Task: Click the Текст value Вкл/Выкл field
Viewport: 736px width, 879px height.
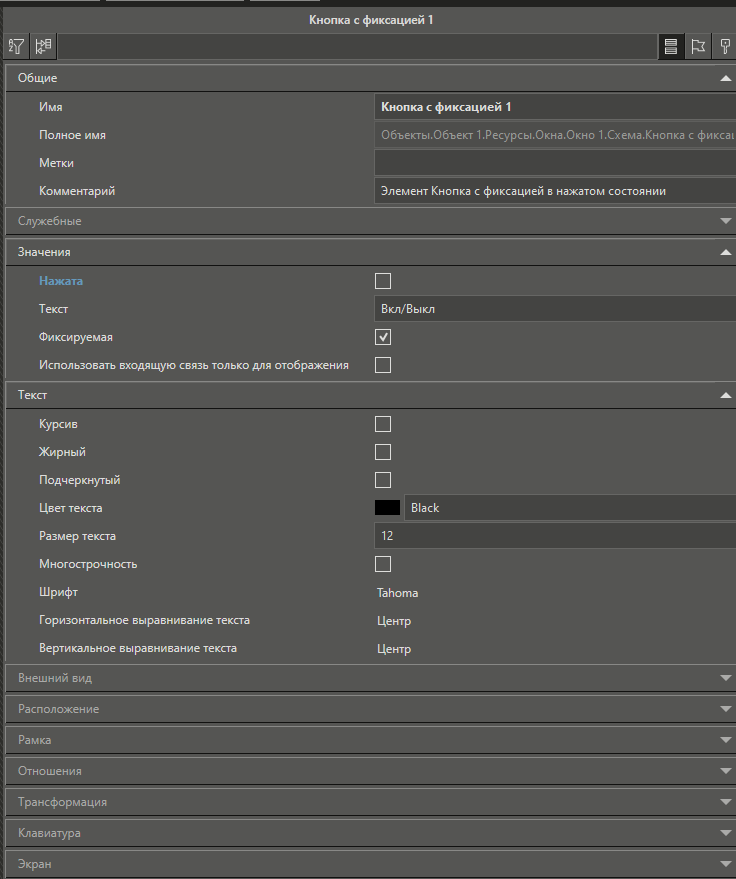Action: pos(555,309)
